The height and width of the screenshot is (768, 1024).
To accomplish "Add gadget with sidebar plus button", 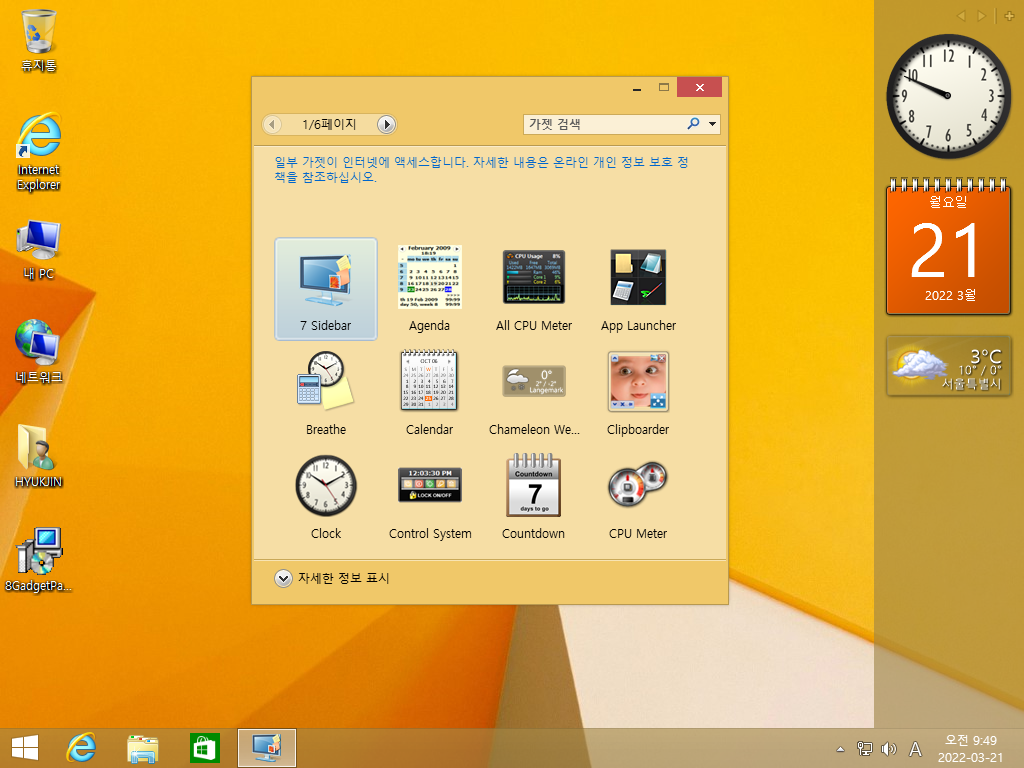I will [x=1009, y=16].
